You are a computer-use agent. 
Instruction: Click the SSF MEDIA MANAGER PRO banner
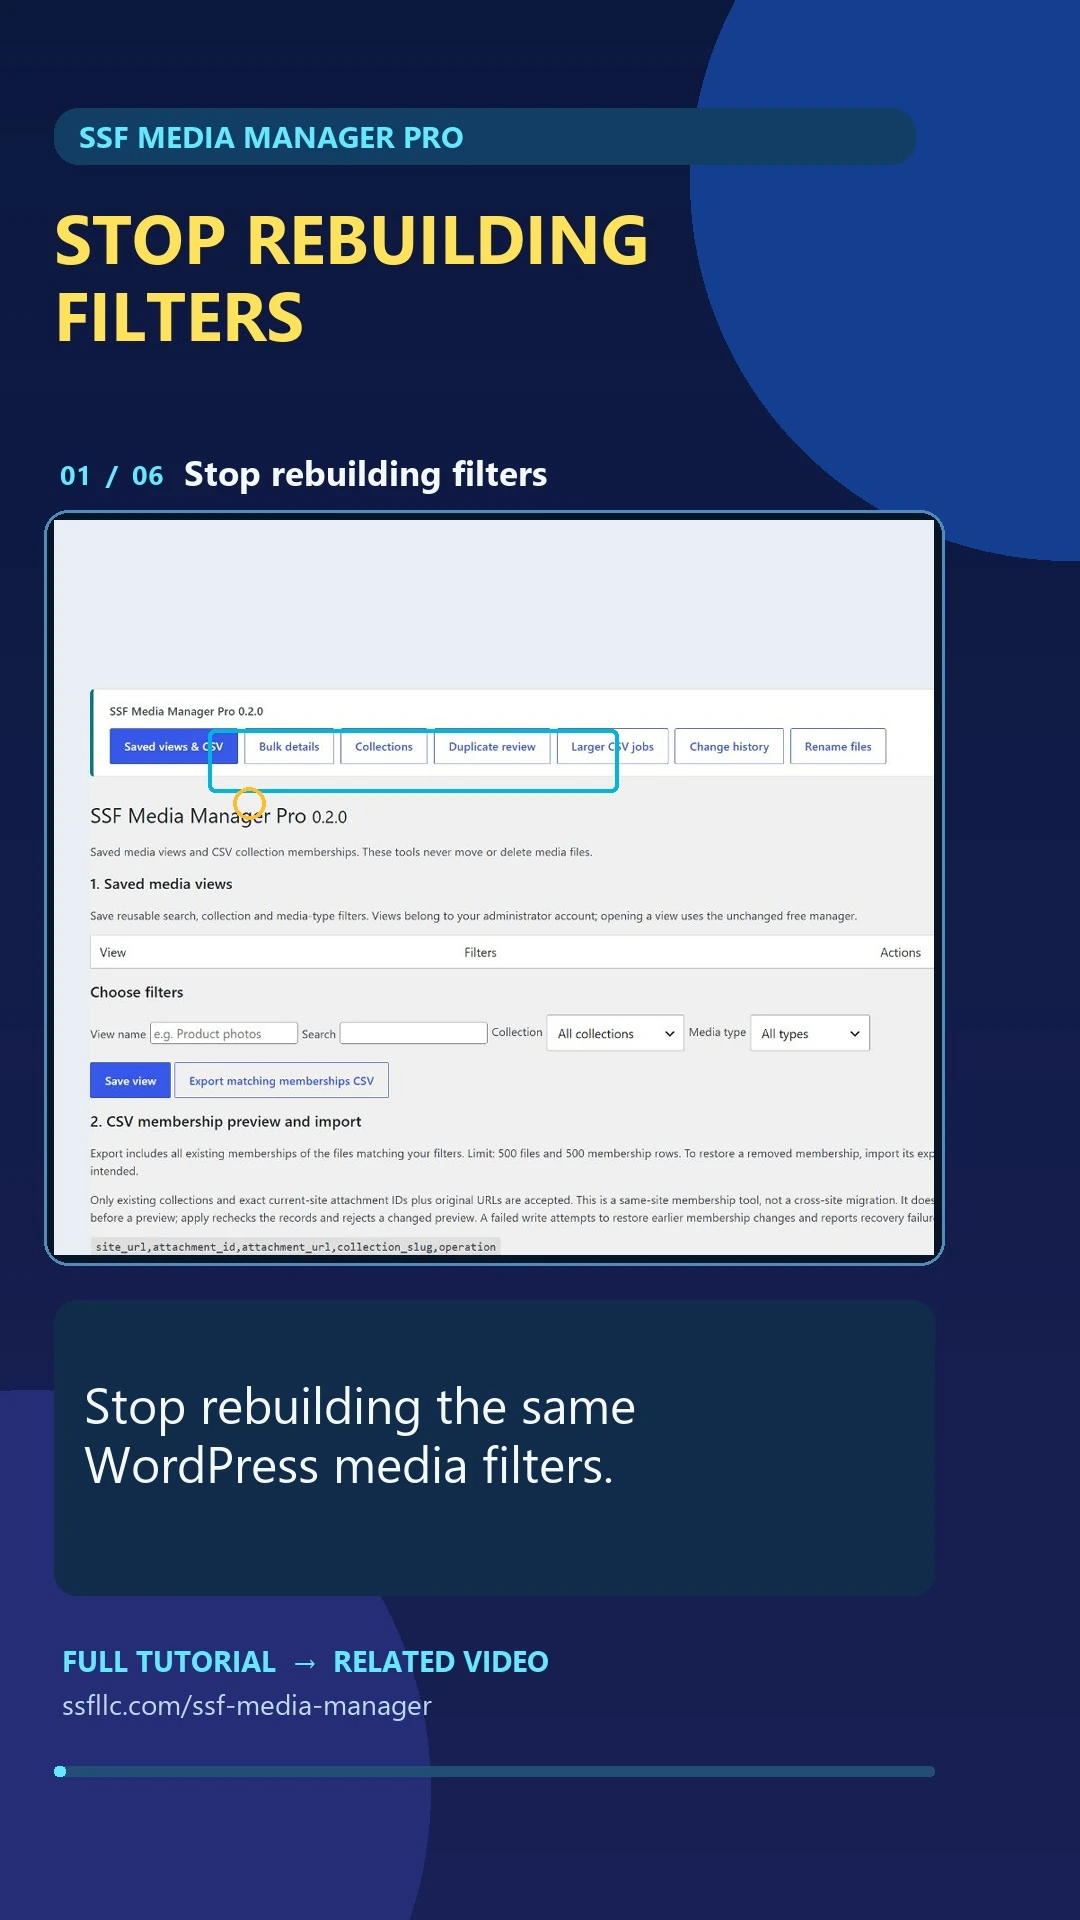click(x=485, y=137)
